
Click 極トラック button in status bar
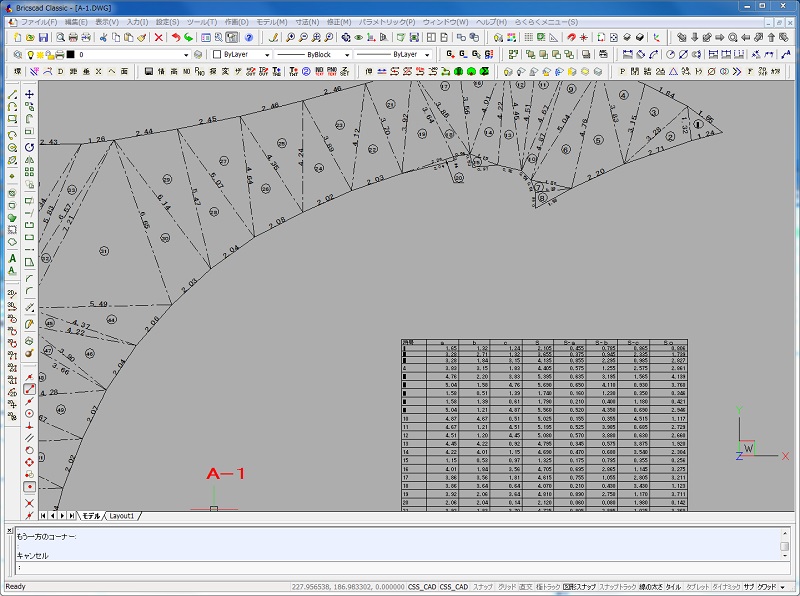[x=548, y=587]
